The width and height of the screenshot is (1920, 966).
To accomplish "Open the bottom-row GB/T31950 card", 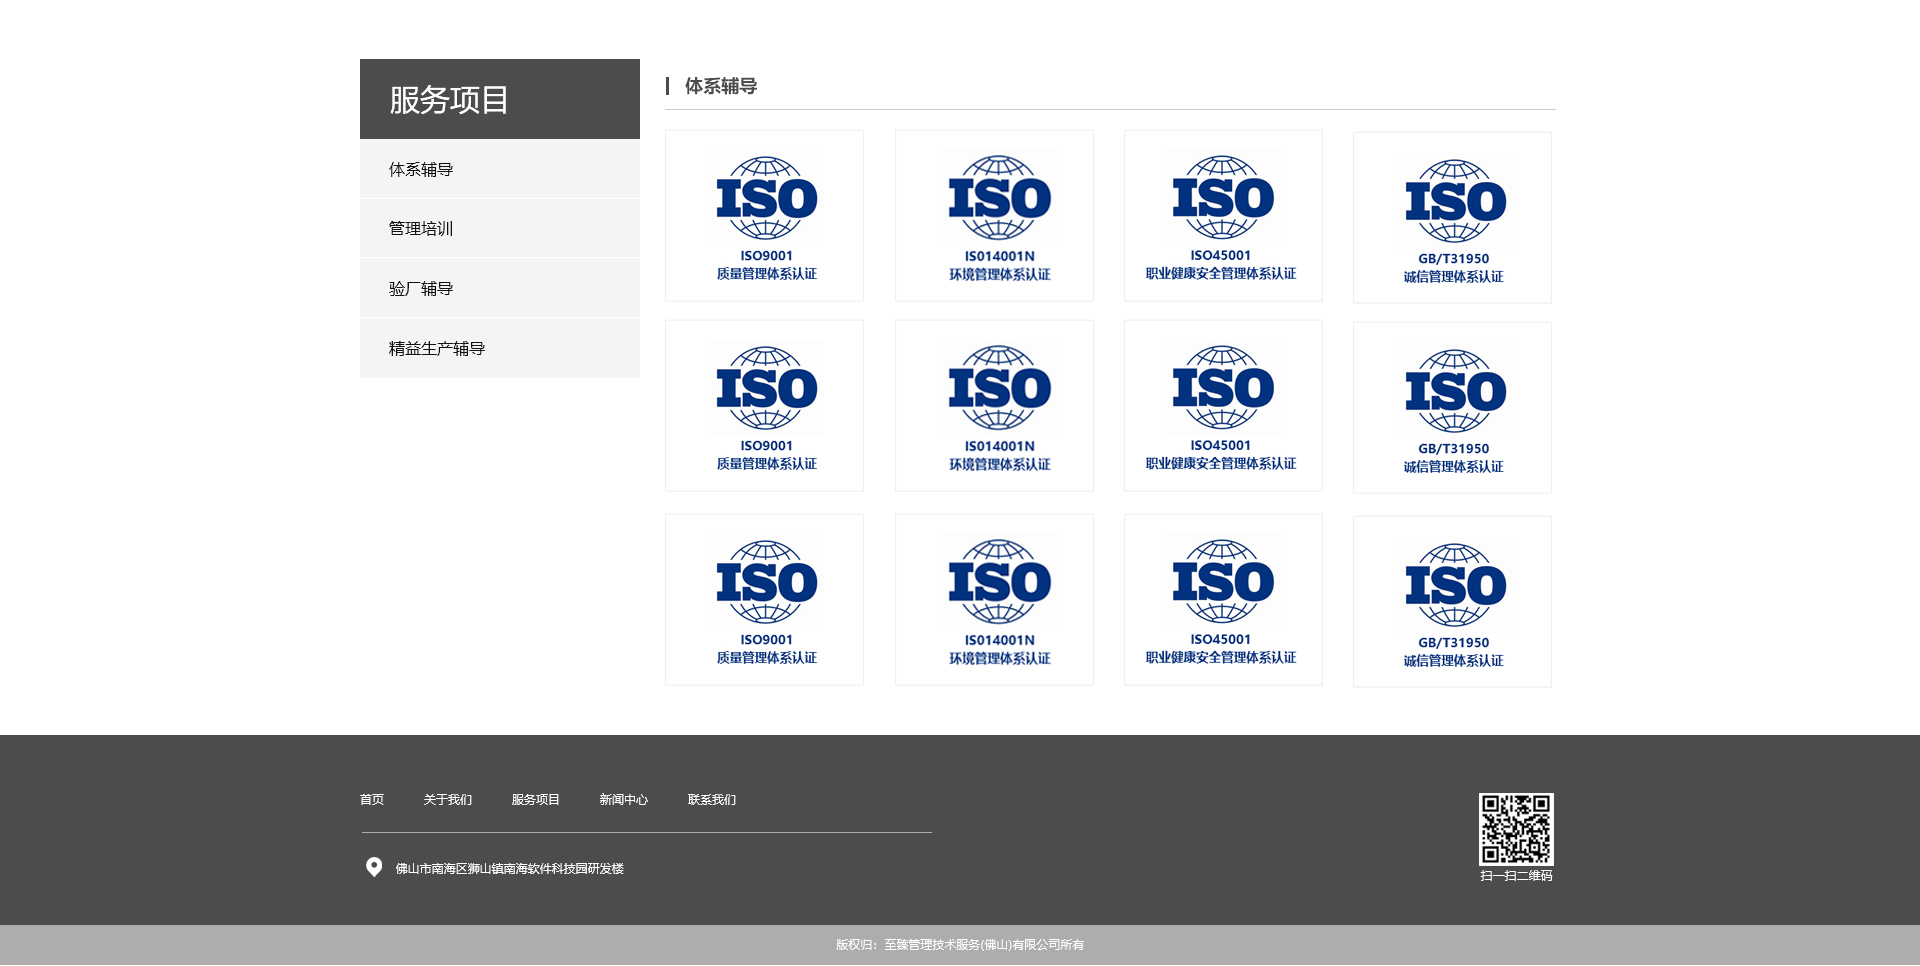I will 1452,602.
